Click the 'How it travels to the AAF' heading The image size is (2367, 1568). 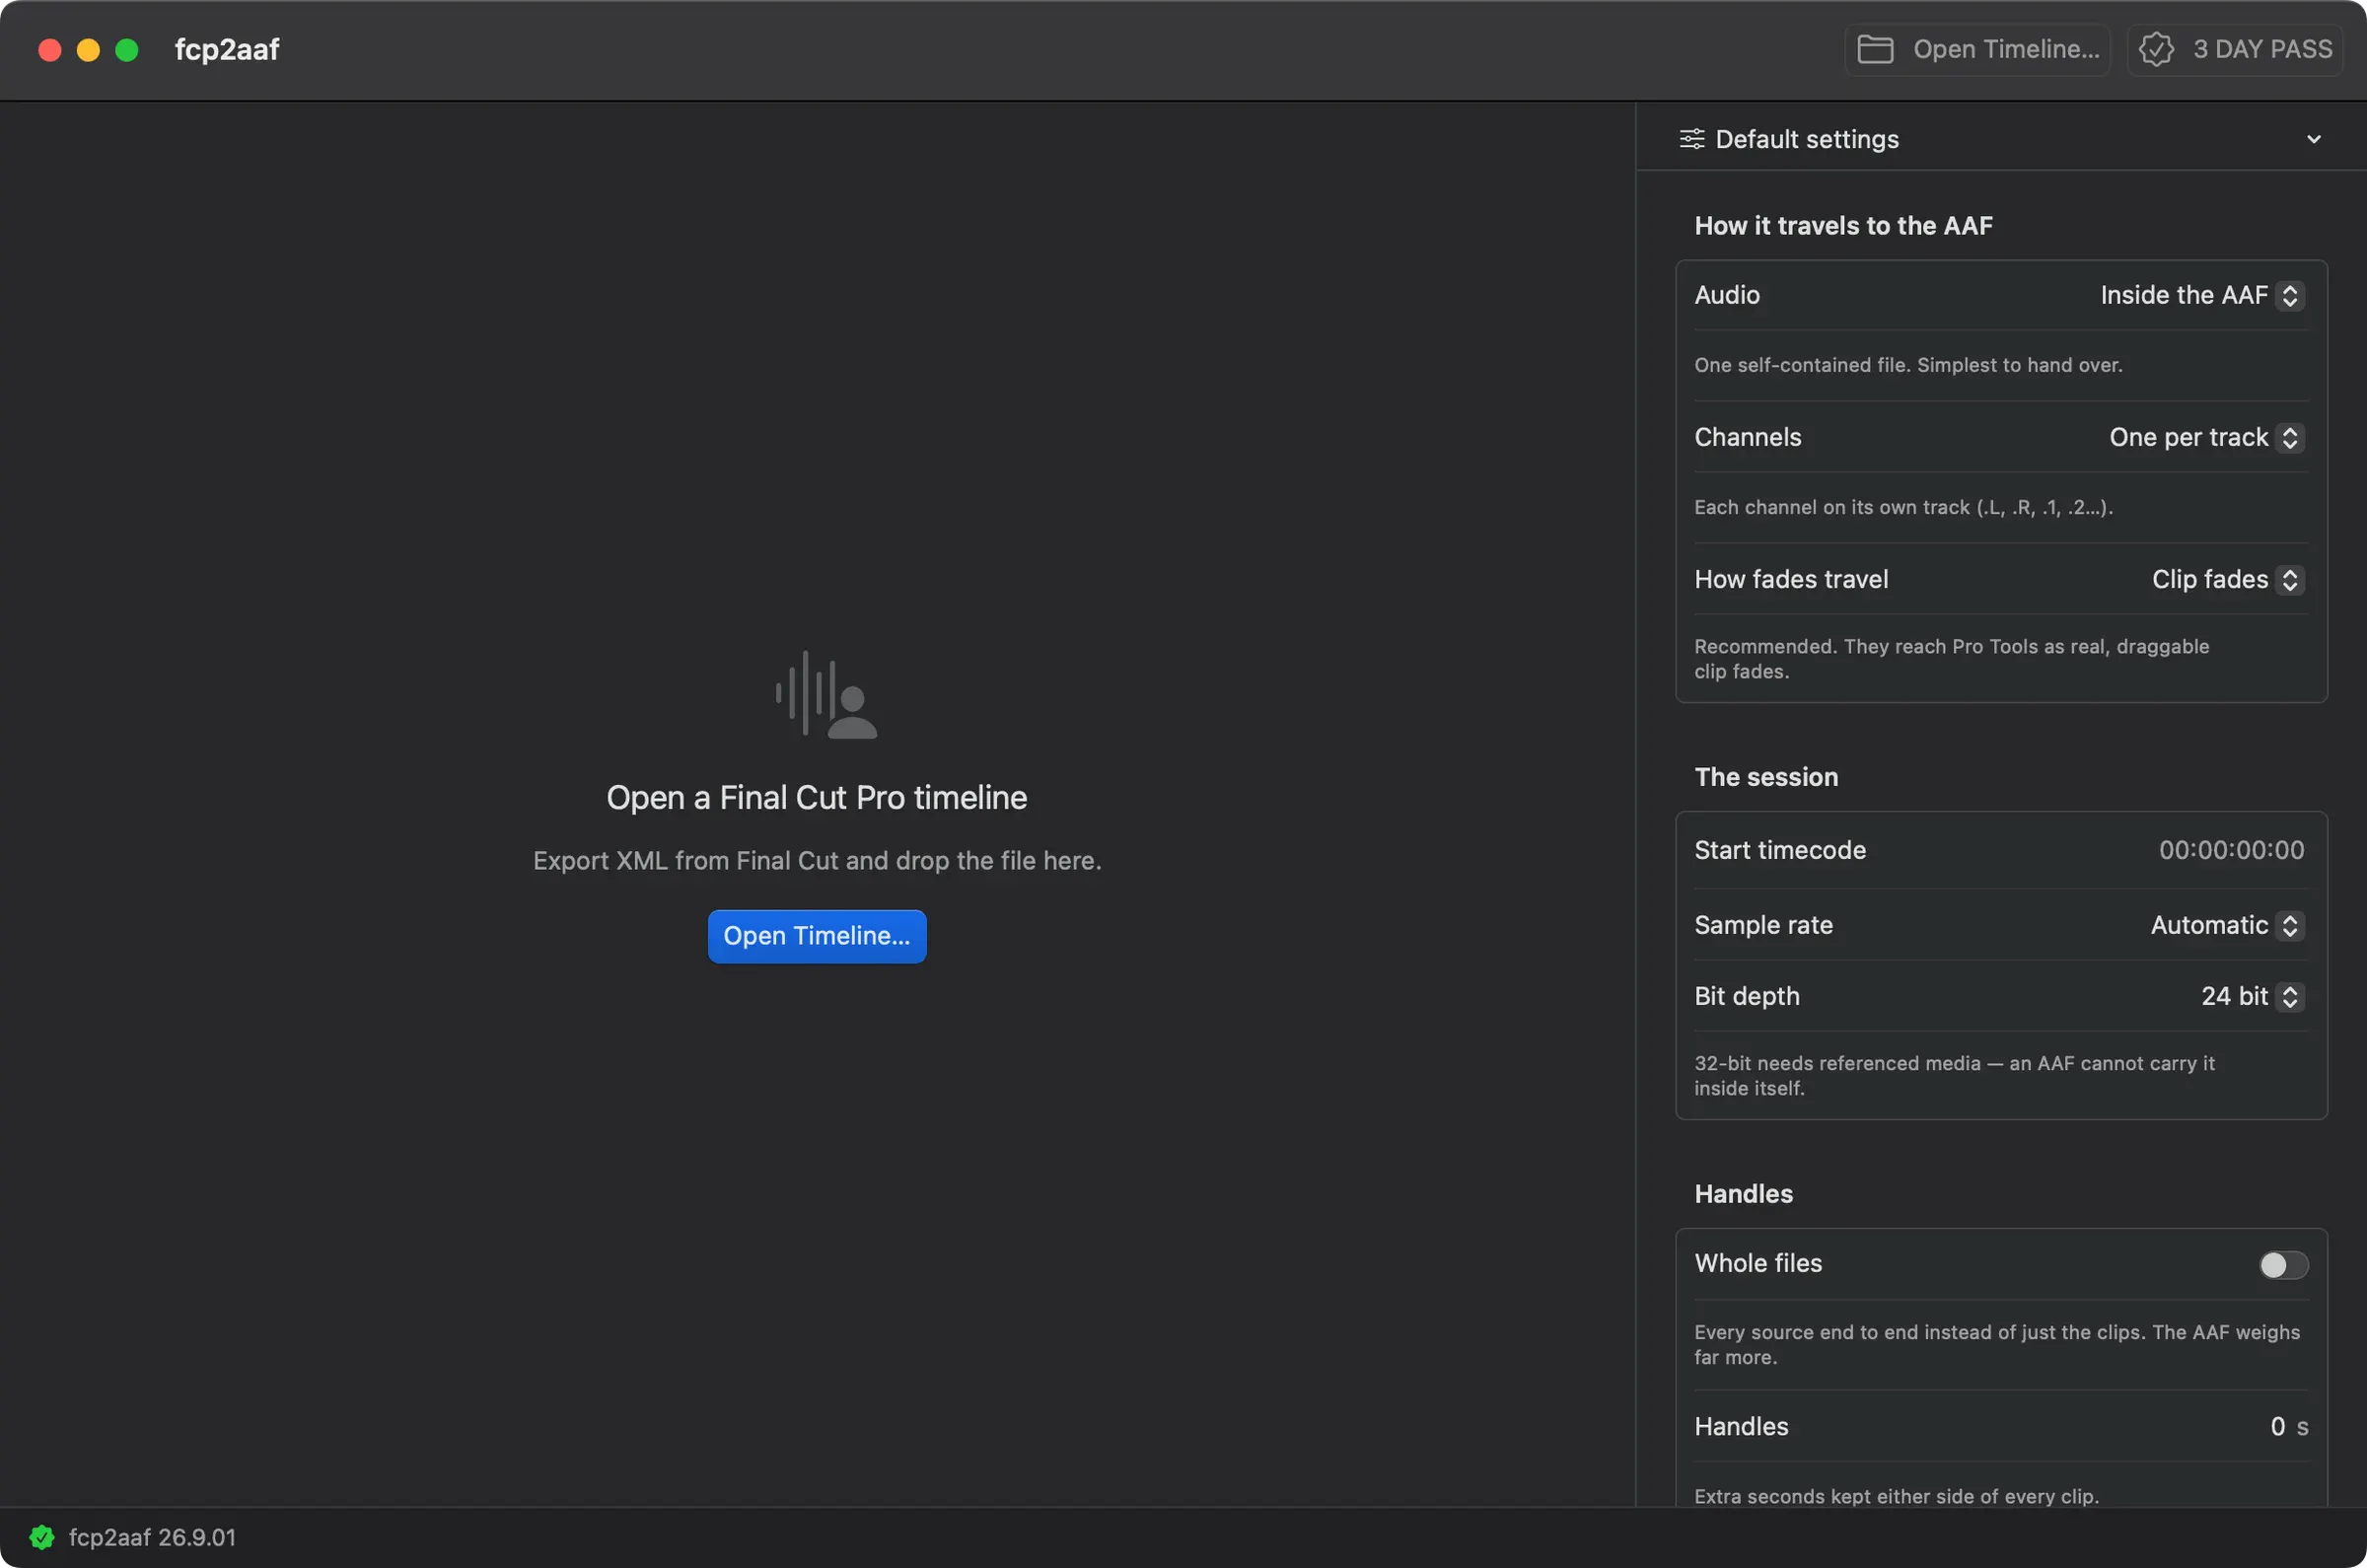(x=1843, y=226)
